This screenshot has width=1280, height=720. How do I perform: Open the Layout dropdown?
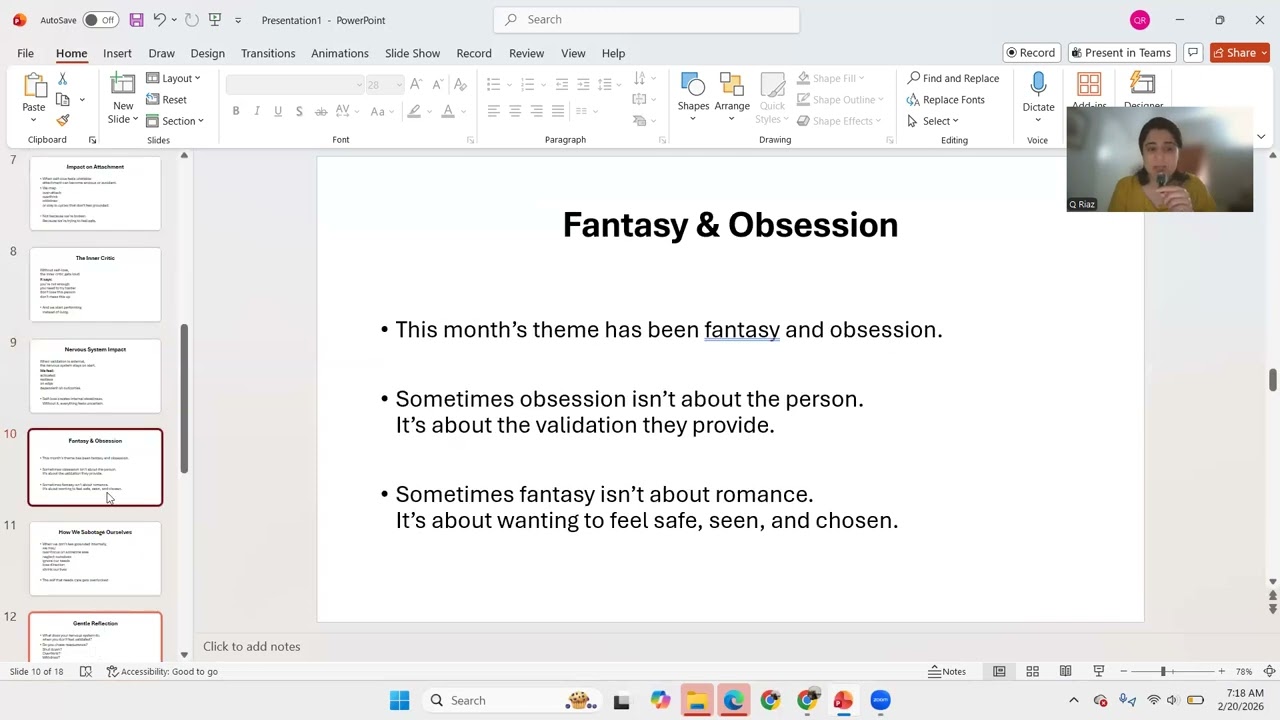173,78
